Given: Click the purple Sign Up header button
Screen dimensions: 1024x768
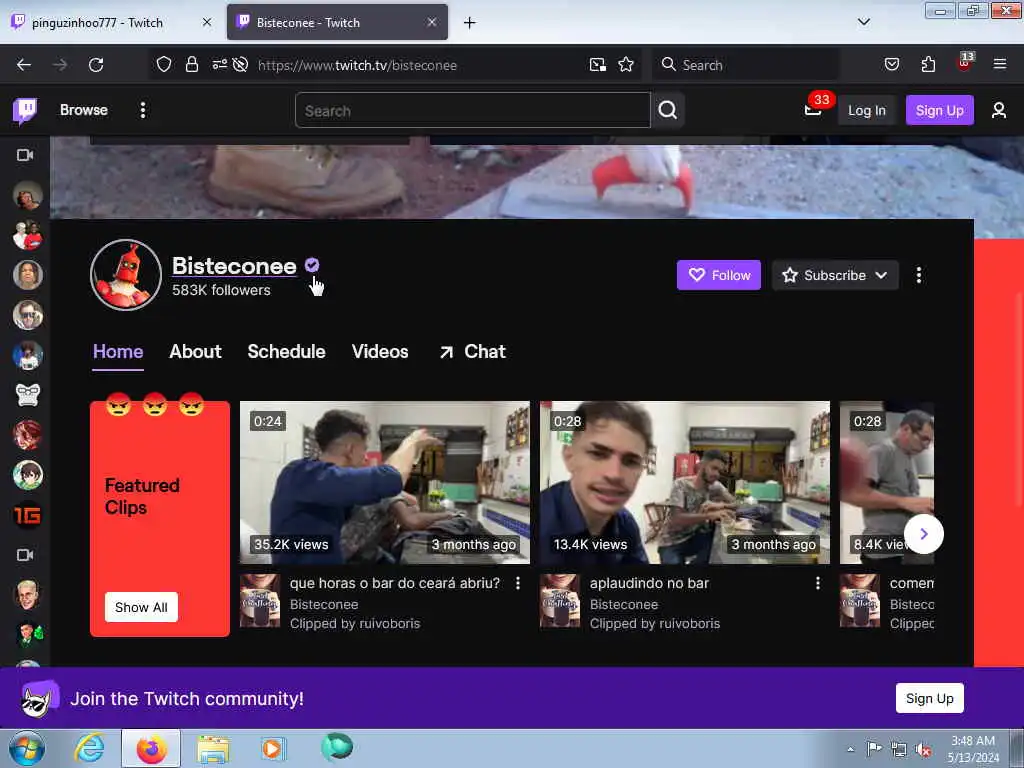Looking at the screenshot, I should [x=939, y=110].
